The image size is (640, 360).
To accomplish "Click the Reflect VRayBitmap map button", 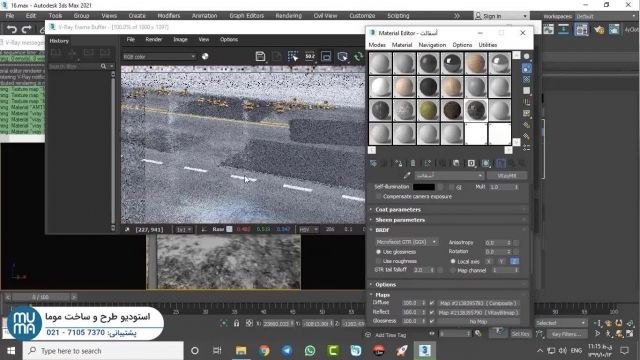I will tap(478, 312).
